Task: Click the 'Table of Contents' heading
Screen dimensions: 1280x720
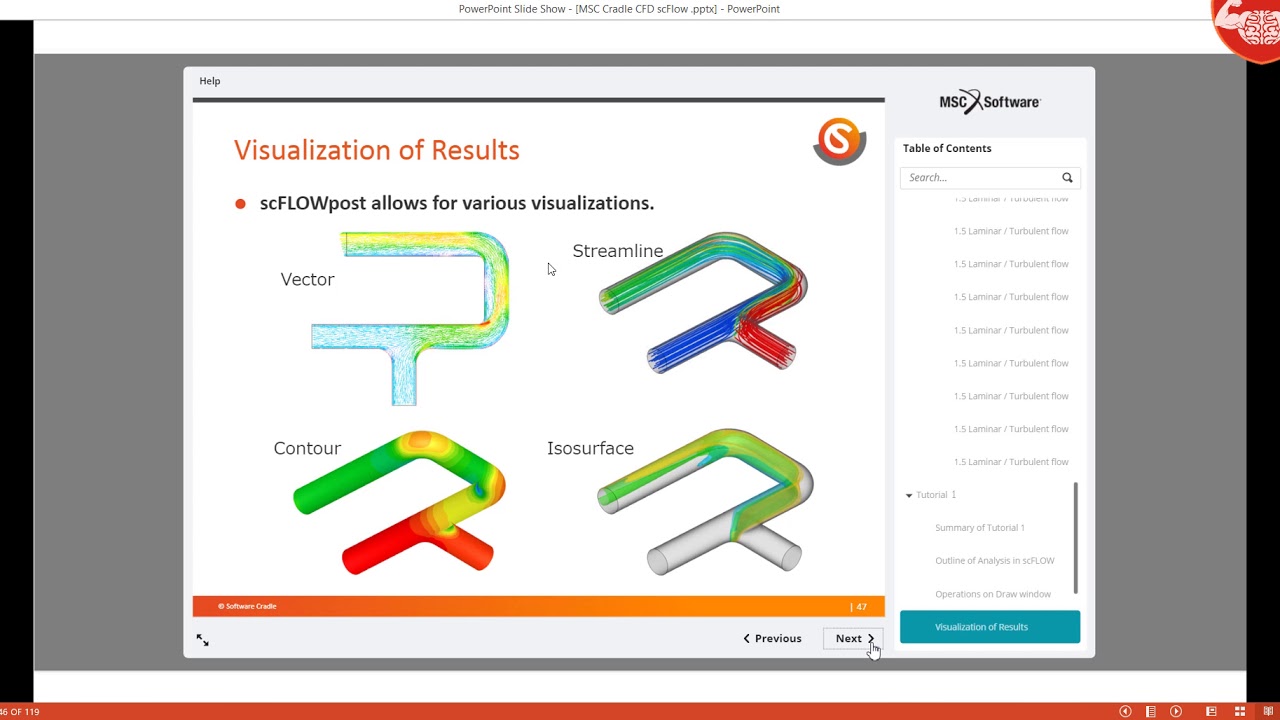Action: (947, 148)
